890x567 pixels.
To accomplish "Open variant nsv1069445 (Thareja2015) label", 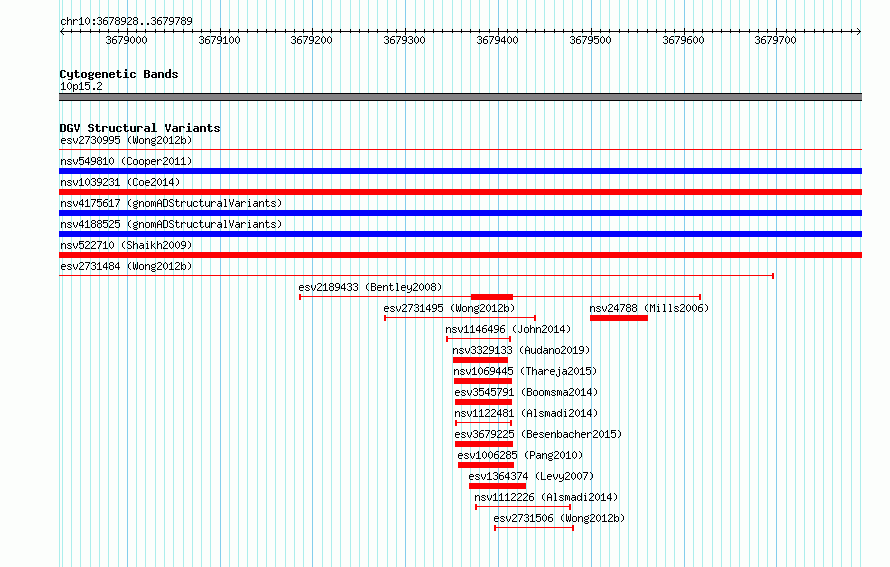I will [525, 371].
